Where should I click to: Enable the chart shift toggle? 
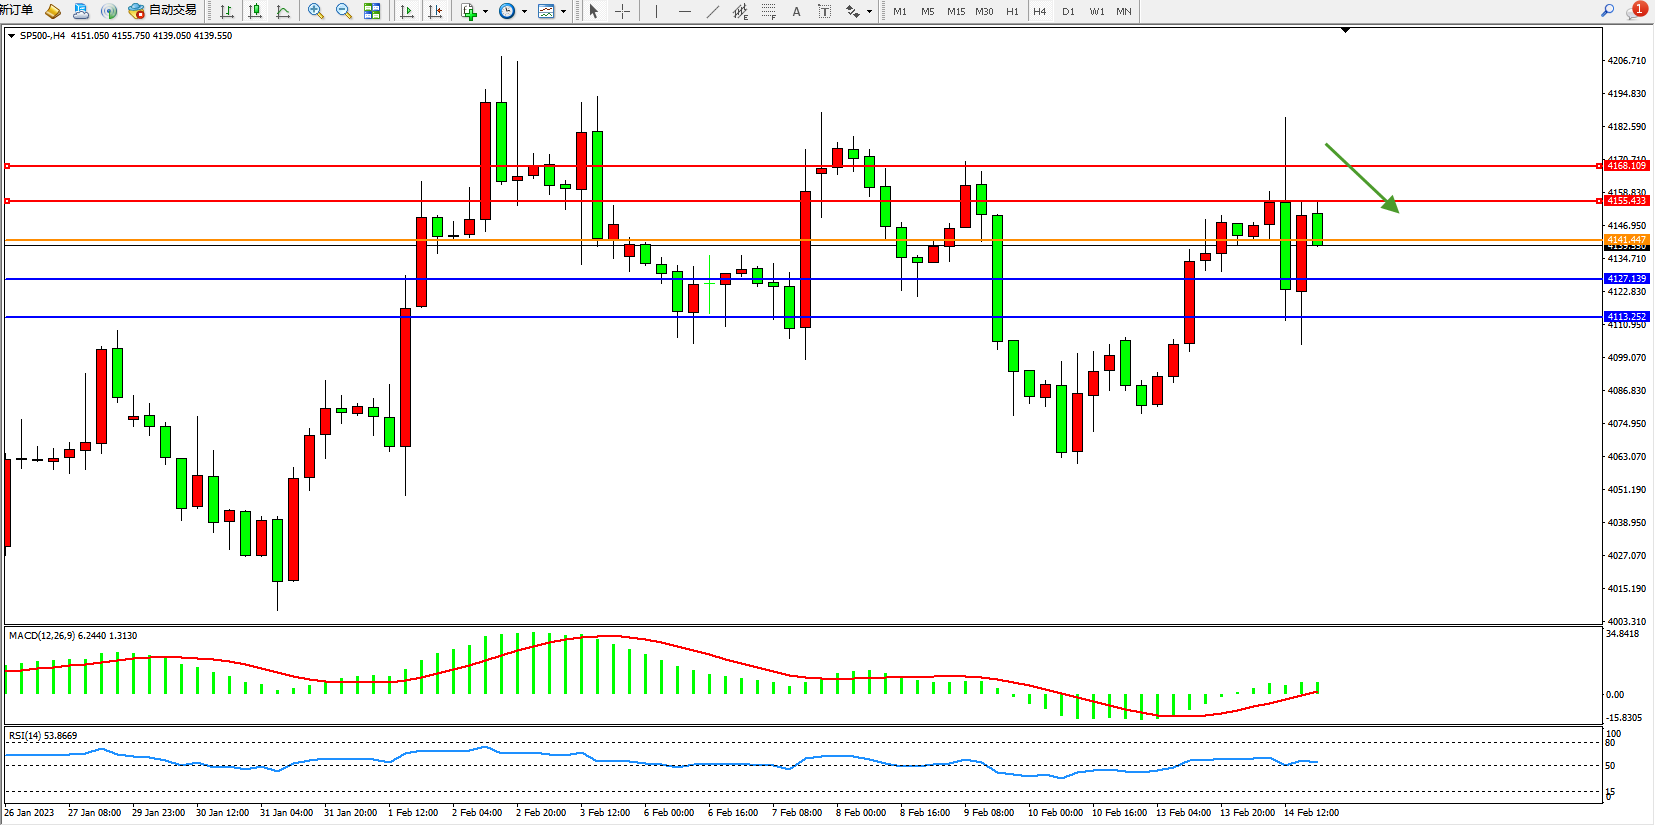pyautogui.click(x=435, y=11)
